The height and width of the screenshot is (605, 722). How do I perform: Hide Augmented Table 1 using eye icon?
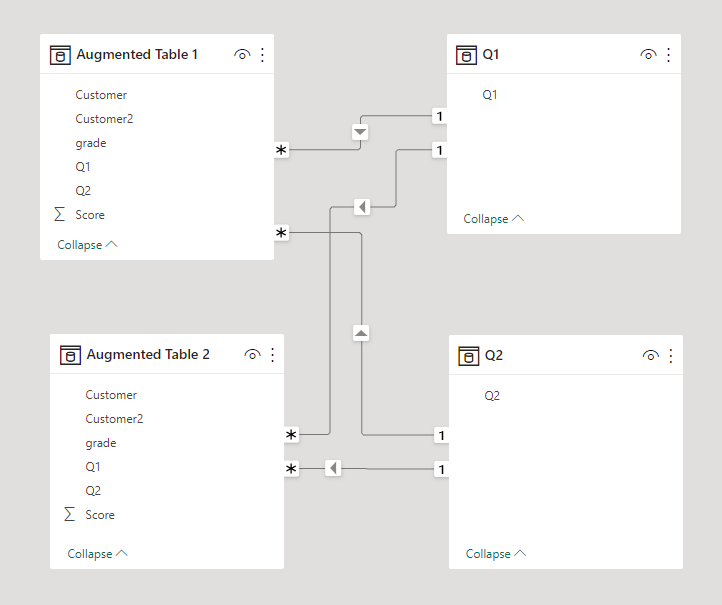pos(242,55)
